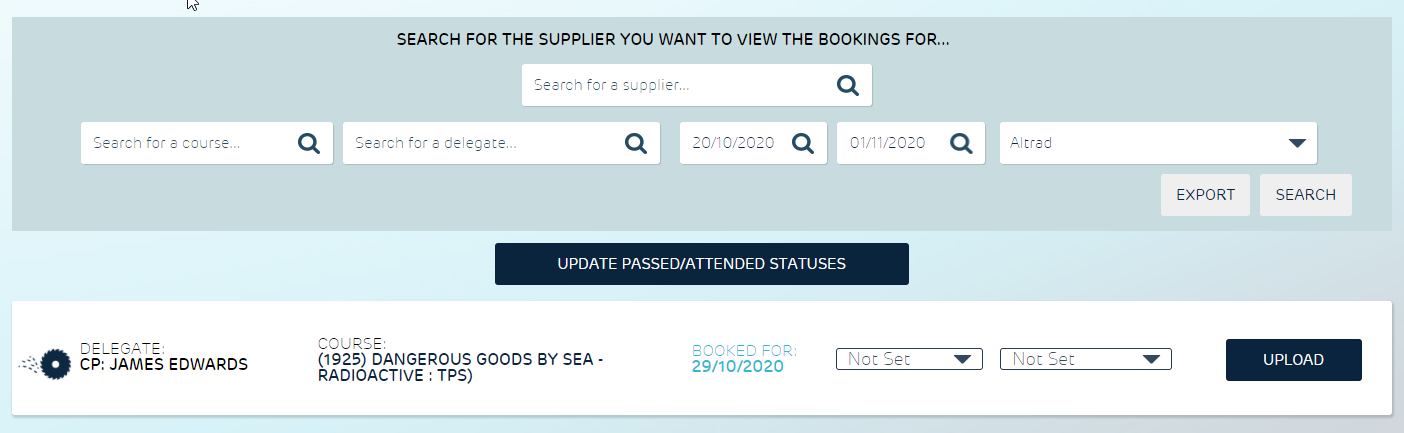The width and height of the screenshot is (1404, 433).
Task: Click the delegate search magnifier icon
Action: pos(636,143)
